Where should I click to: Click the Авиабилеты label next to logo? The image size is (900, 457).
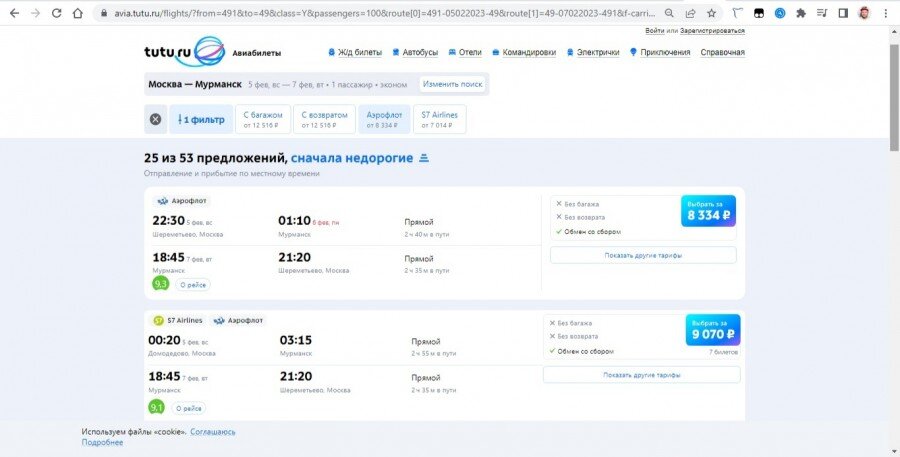tap(257, 53)
